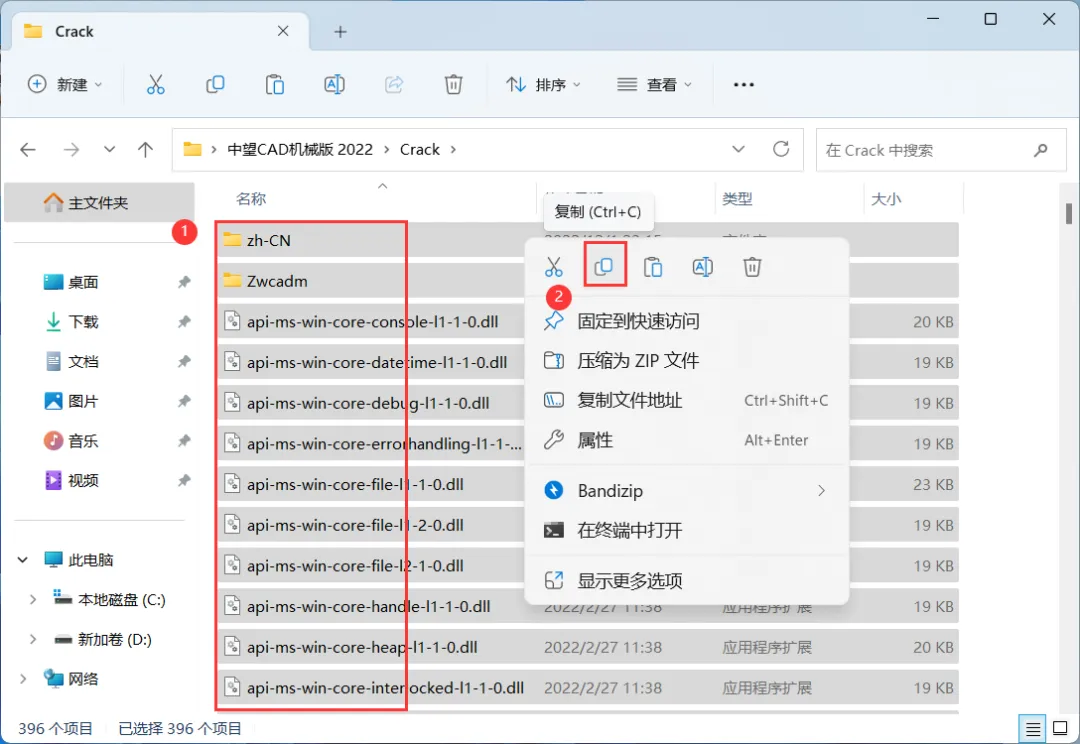Click the Rename icon in the toolbar
The image size is (1080, 744).
coord(334,85)
